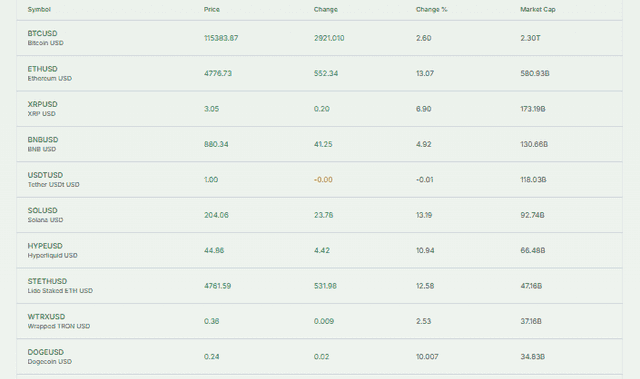Sort by the Price column header
640x379 pixels.
tap(212, 9)
